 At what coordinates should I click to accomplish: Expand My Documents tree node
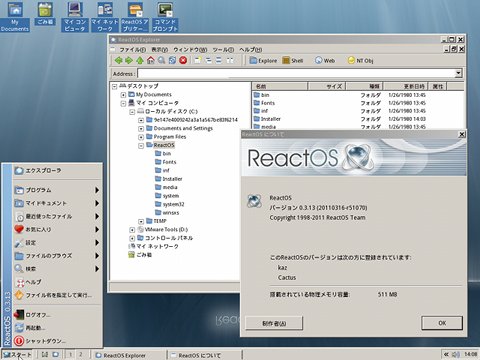(123, 95)
